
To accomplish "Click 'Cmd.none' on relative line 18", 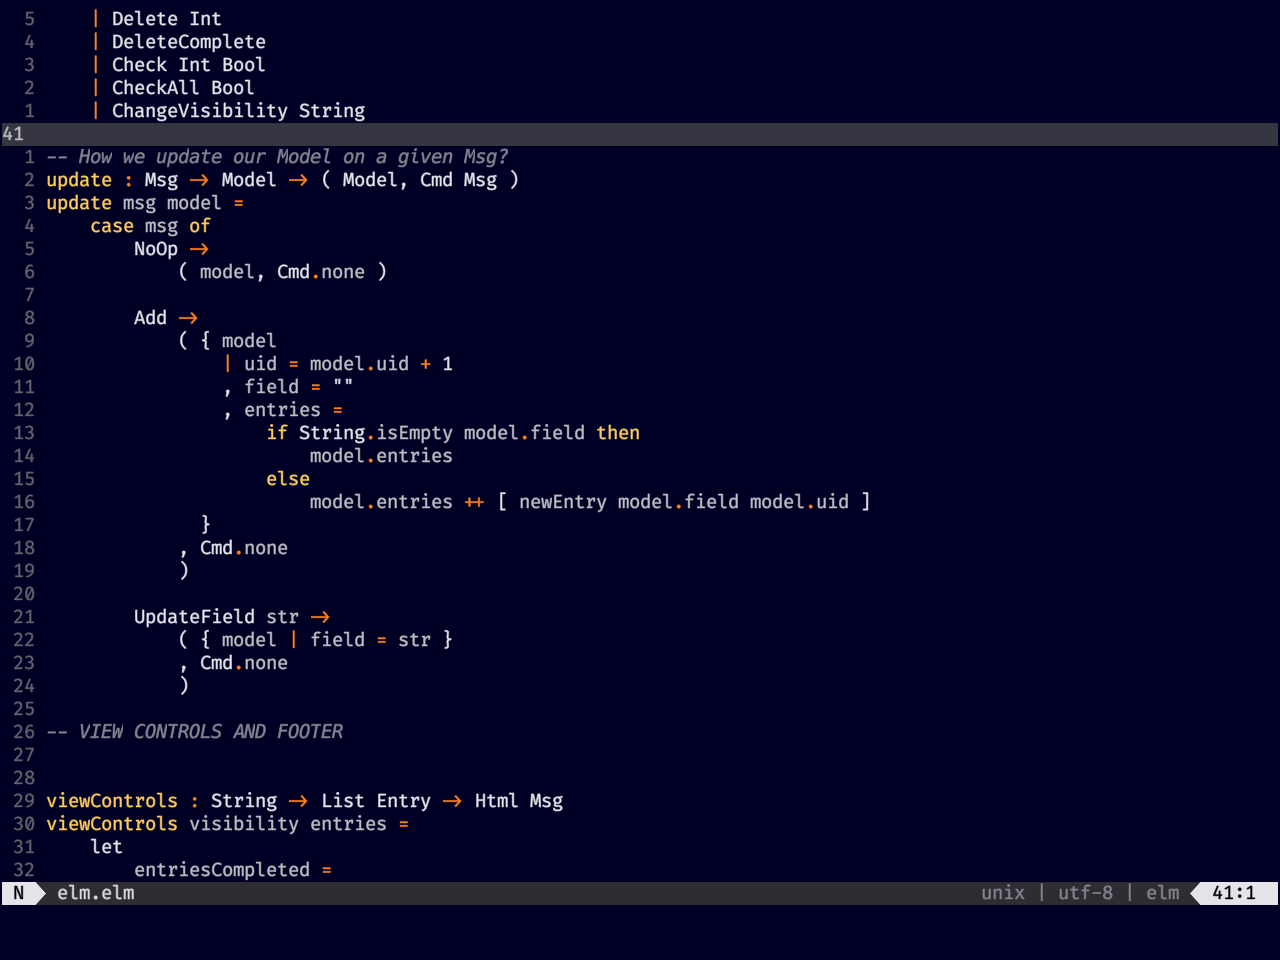I will [244, 548].
